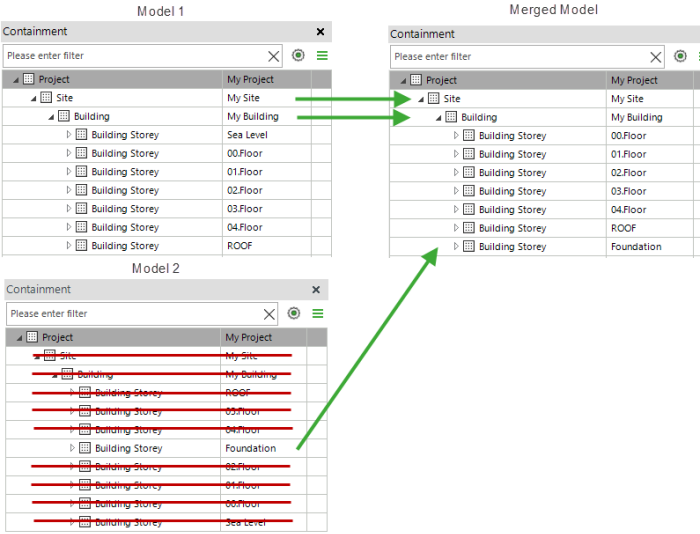700x534 pixels.
Task: Click the Building grid icon in Merged Model
Action: [451, 117]
